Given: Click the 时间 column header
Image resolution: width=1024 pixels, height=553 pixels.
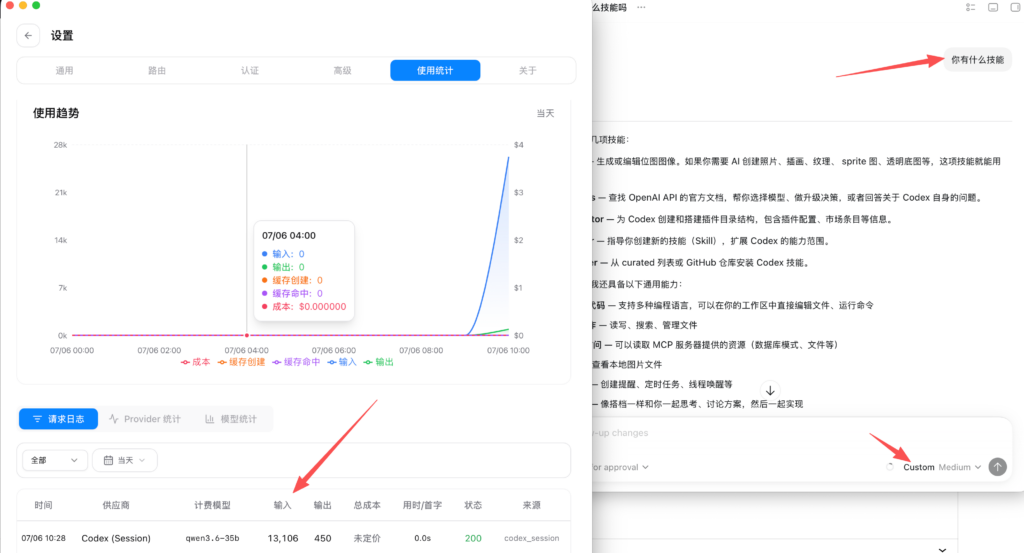Looking at the screenshot, I should pyautogui.click(x=43, y=505).
